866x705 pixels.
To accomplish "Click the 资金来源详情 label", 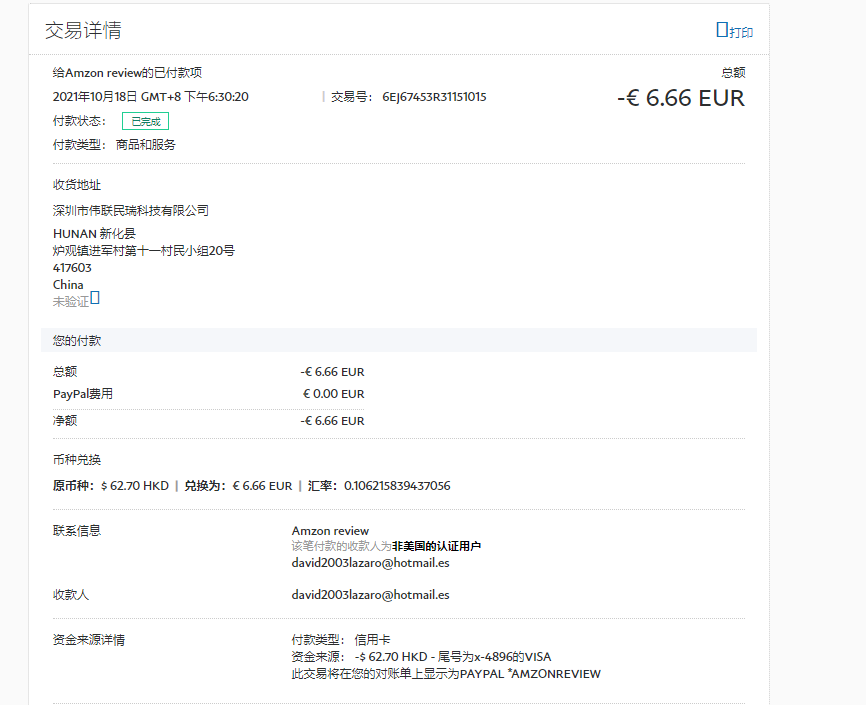I will [89, 640].
